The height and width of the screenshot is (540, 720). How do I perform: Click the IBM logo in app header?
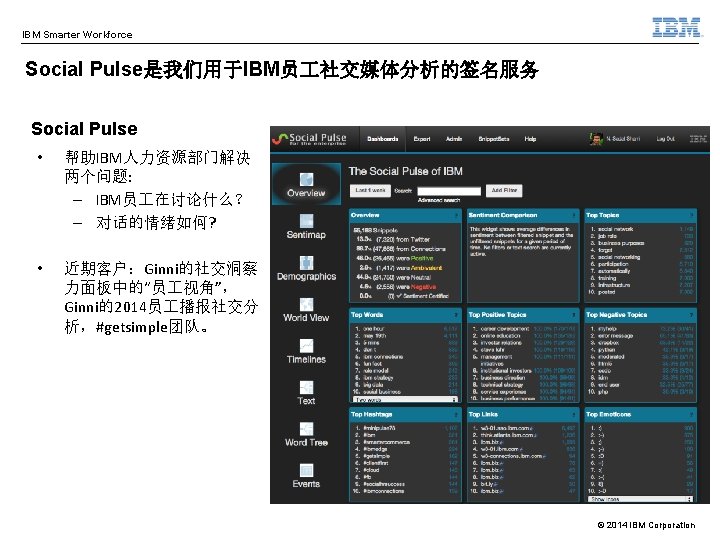click(698, 139)
